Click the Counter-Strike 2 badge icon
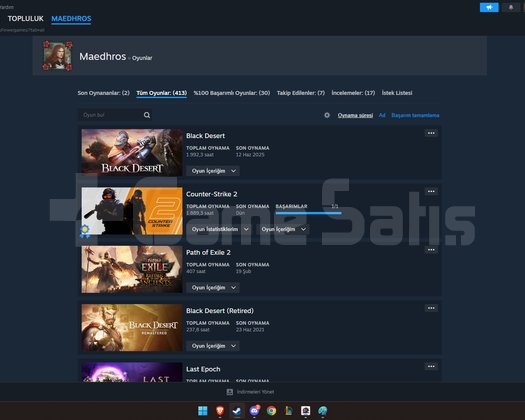The height and width of the screenshot is (420, 525). [x=85, y=230]
